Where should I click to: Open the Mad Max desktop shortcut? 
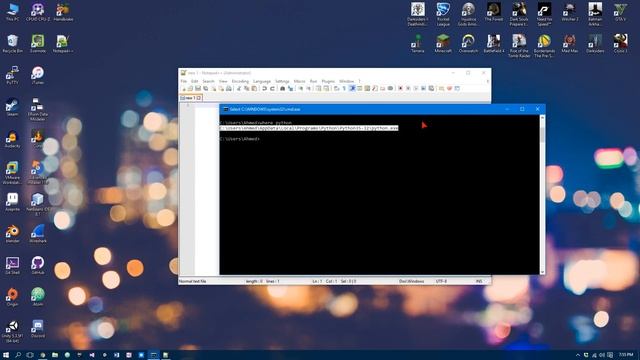(x=569, y=44)
